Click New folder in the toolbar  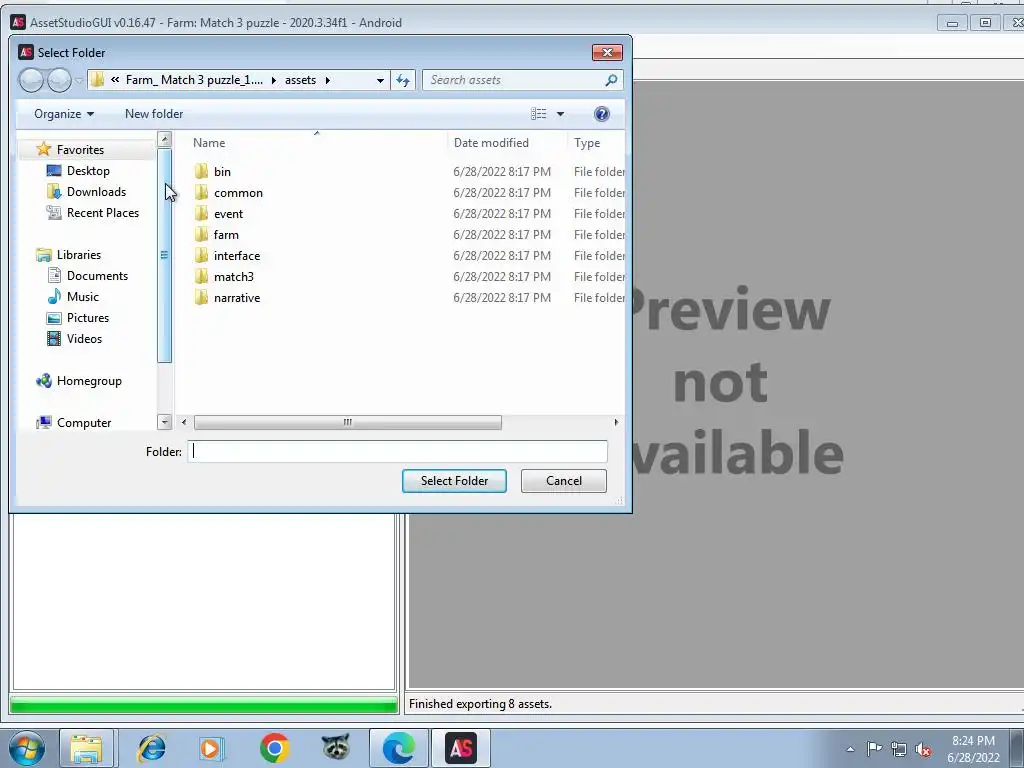pyautogui.click(x=154, y=114)
